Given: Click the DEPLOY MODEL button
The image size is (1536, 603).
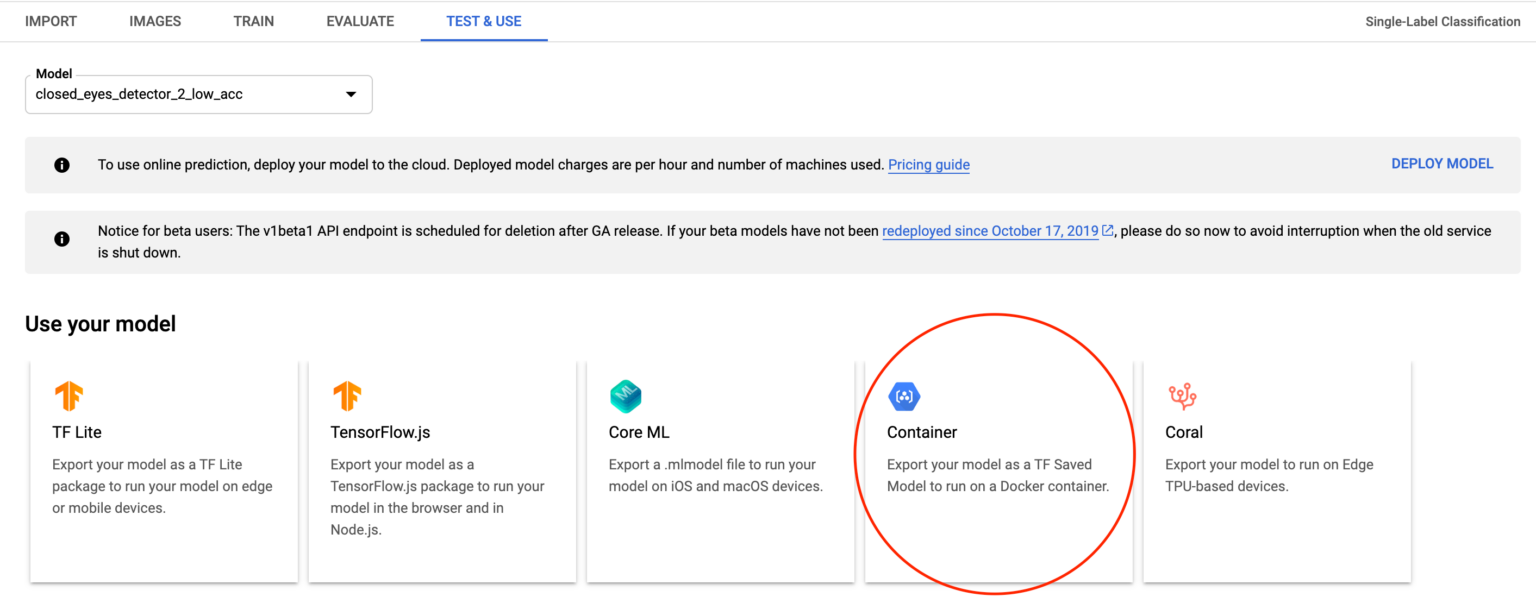Looking at the screenshot, I should [x=1442, y=163].
